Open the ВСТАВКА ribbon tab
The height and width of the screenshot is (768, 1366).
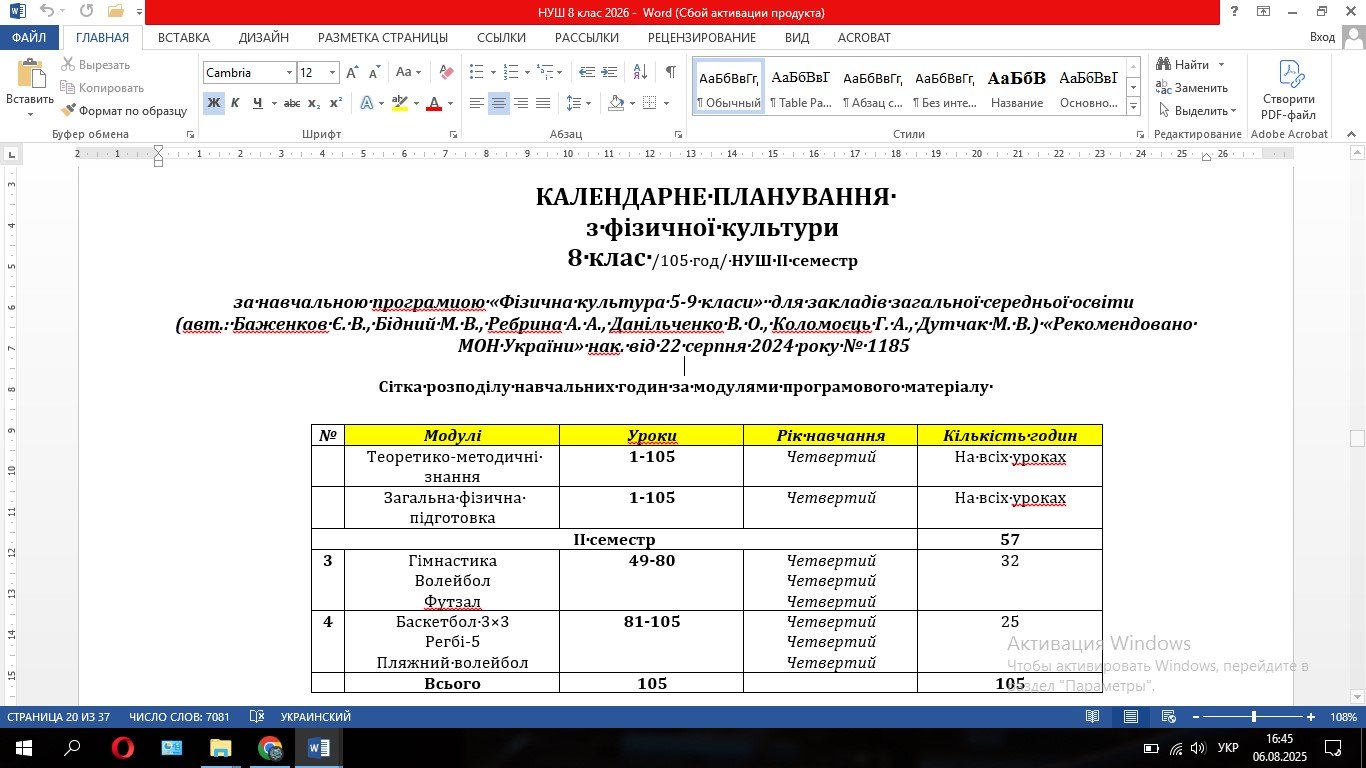184,37
